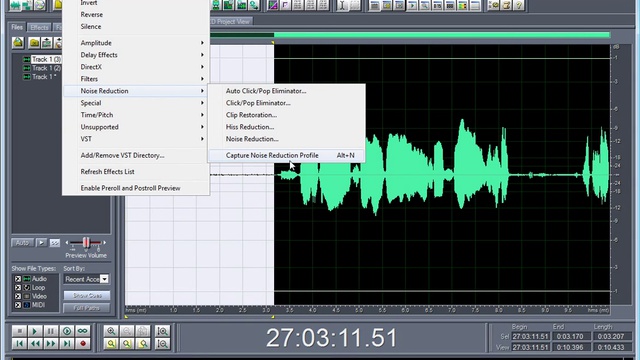Start recording with the red Record button
The height and width of the screenshot is (360, 640).
click(x=83, y=344)
